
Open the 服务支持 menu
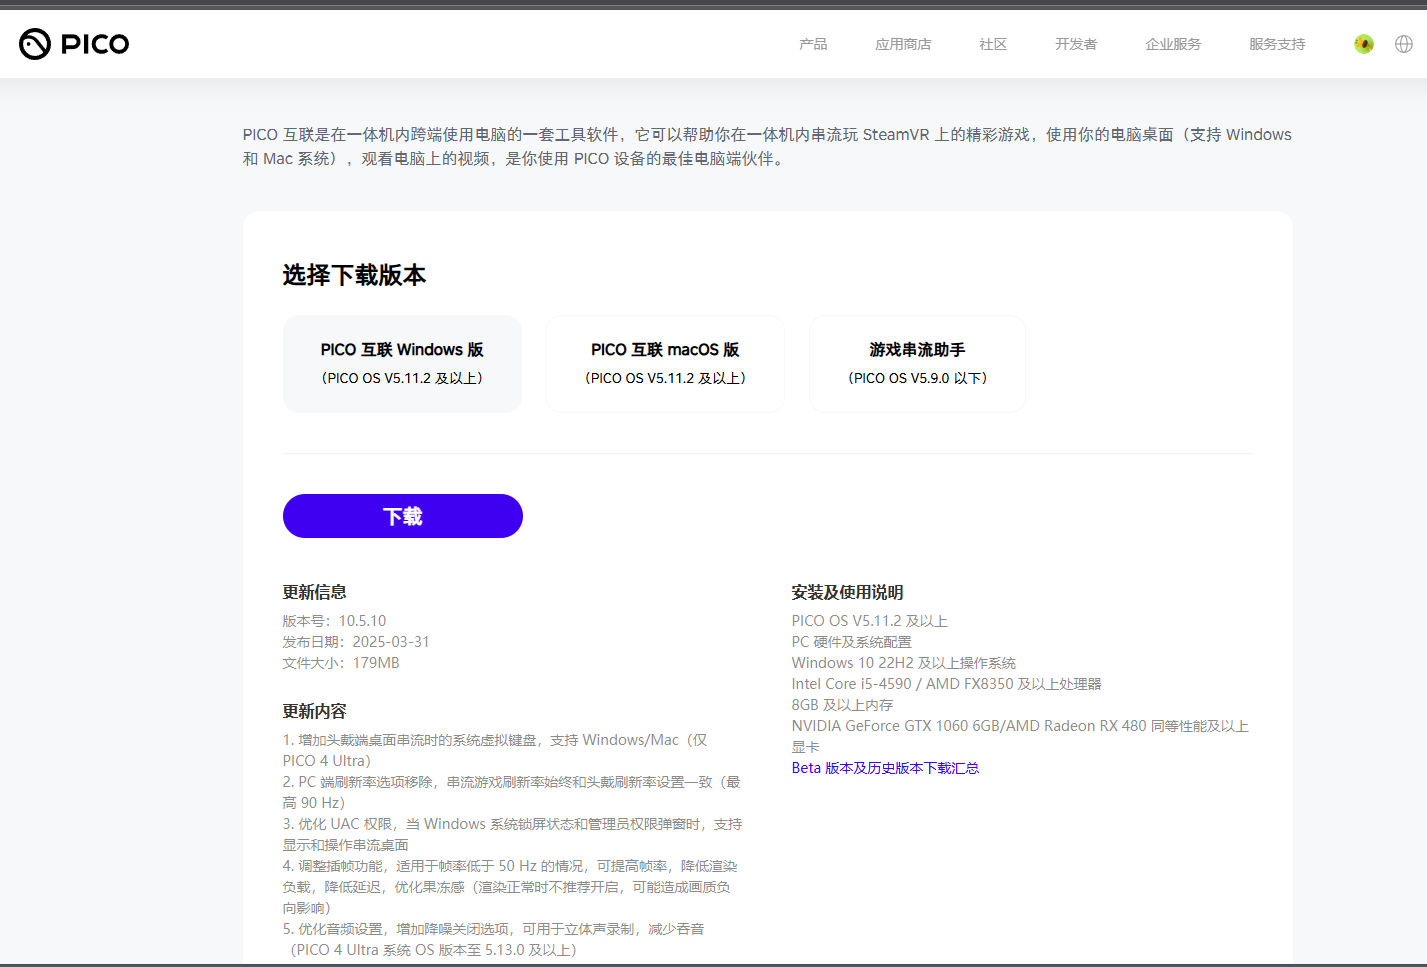(x=1277, y=44)
